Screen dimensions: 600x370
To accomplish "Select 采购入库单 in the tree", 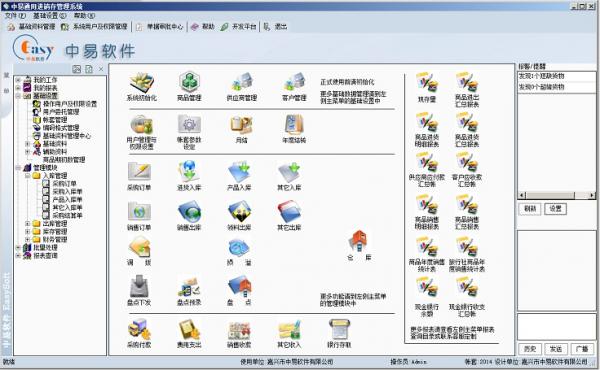I will pyautogui.click(x=67, y=191).
